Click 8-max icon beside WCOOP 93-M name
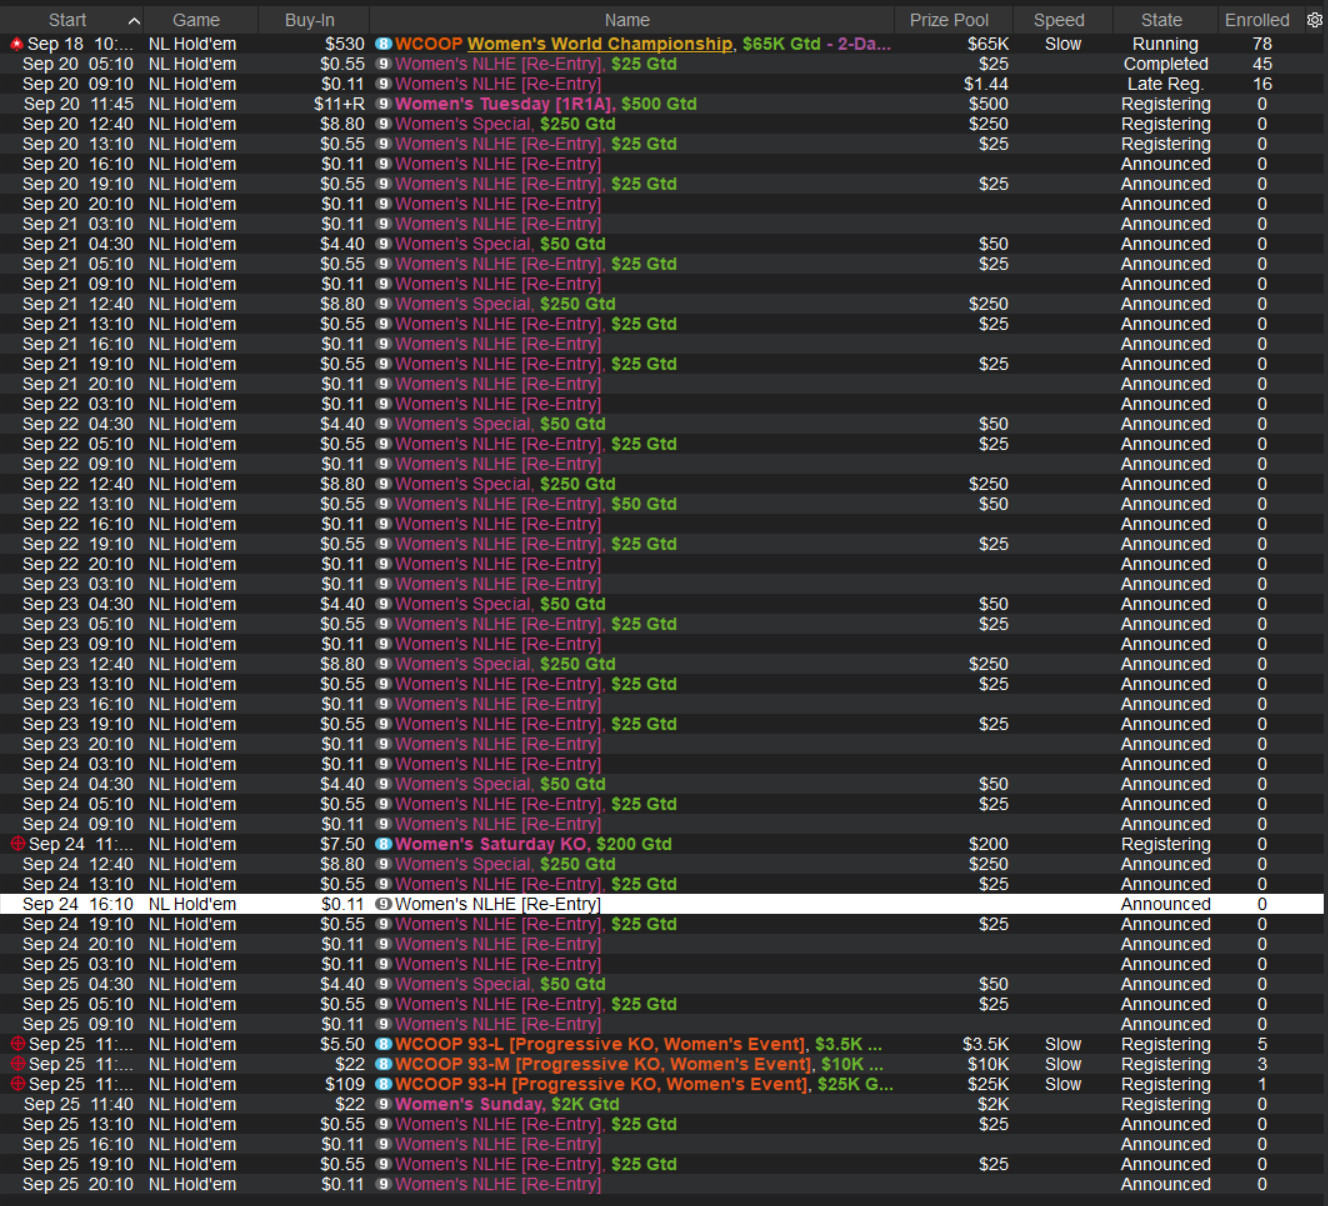The image size is (1328, 1206). tap(383, 1064)
